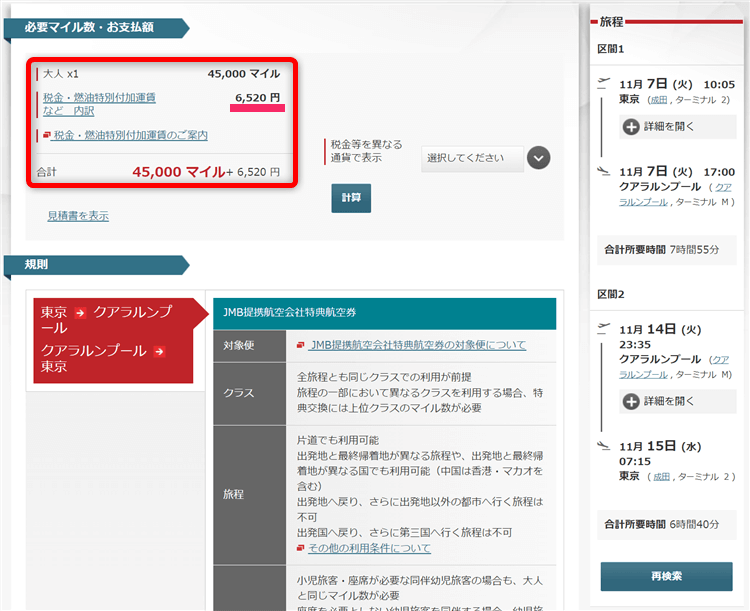The image size is (750, 611).
Task: Click the arrival plane icon in 区間2
Action: pos(603,446)
